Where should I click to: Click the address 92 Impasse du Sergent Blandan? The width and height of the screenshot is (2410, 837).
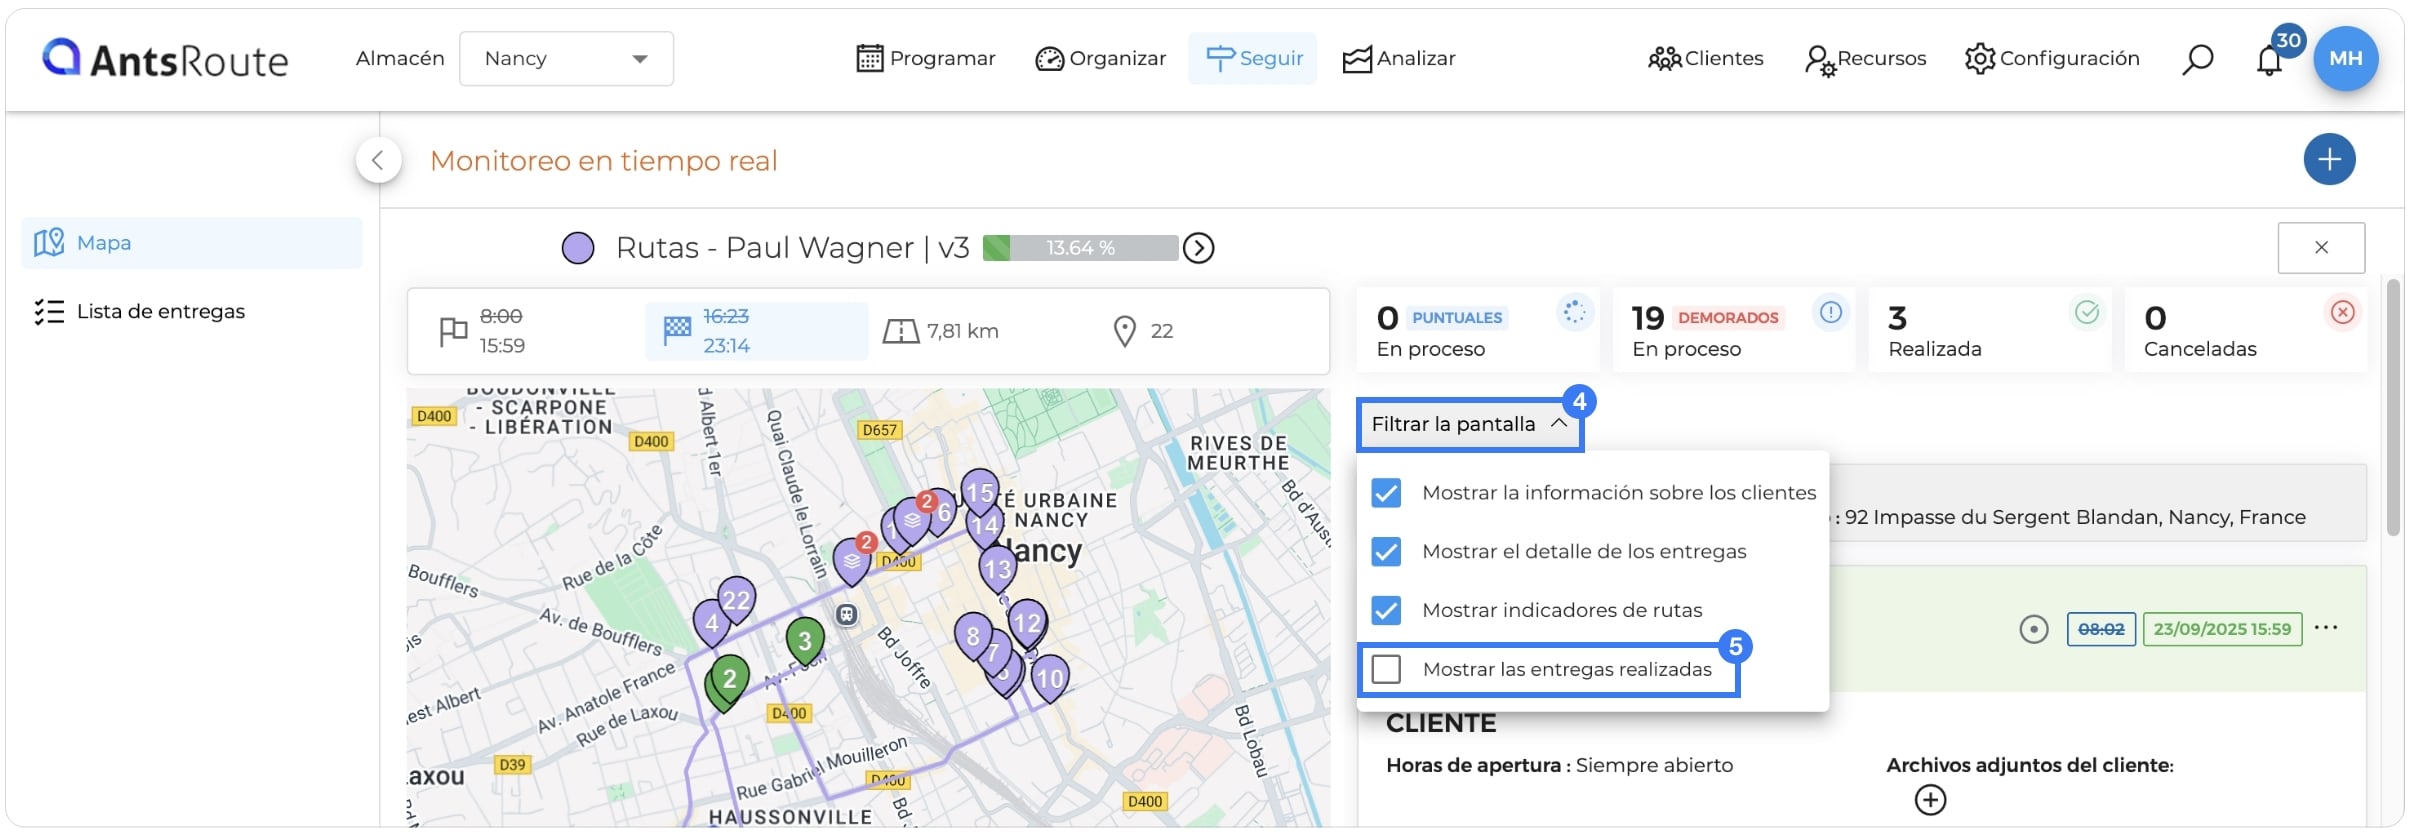pyautogui.click(x=2075, y=518)
